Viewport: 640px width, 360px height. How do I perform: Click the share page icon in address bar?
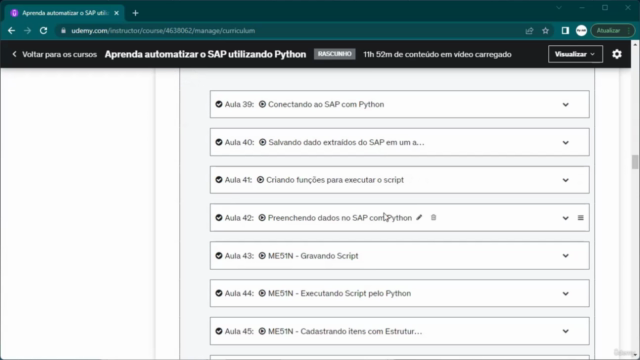pyautogui.click(x=529, y=31)
